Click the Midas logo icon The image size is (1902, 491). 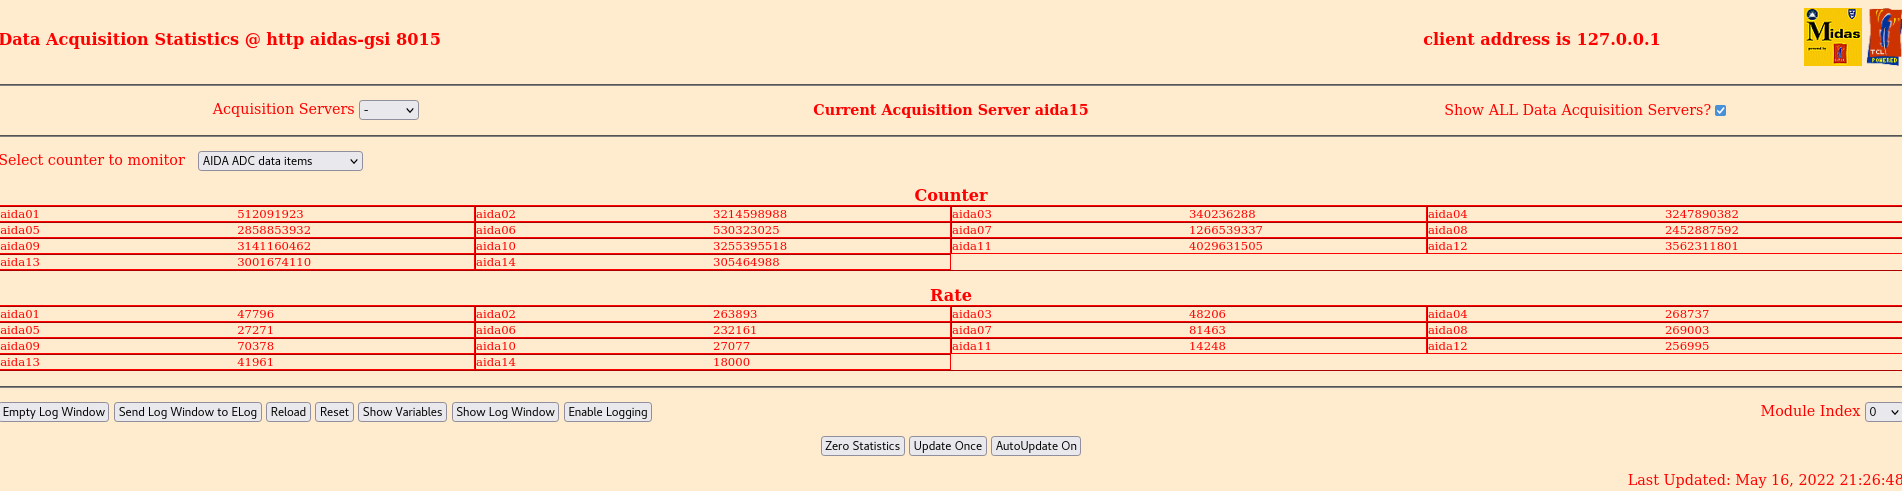(x=1832, y=37)
